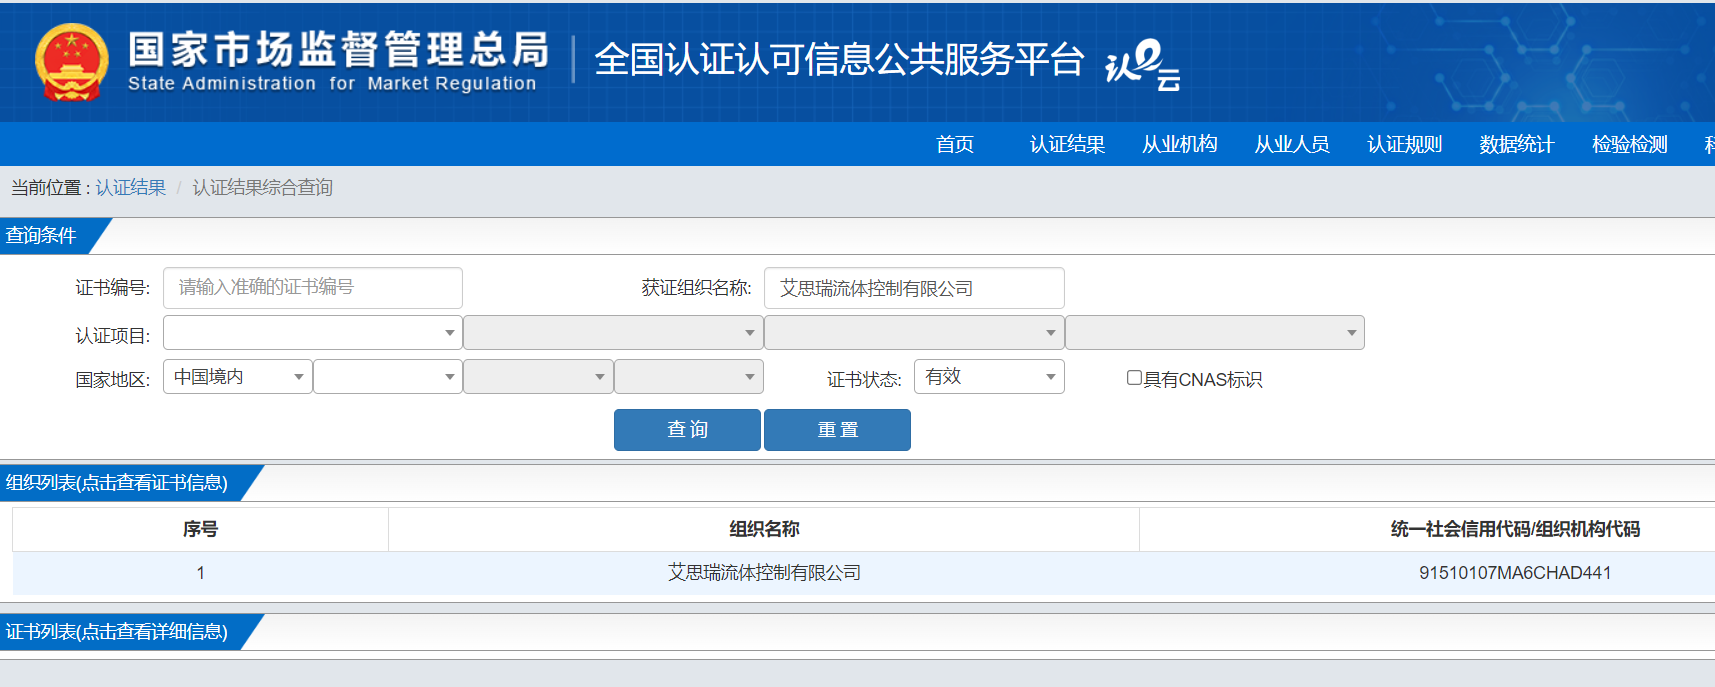Open the 证书状态 dropdown showing 有效

tap(989, 377)
